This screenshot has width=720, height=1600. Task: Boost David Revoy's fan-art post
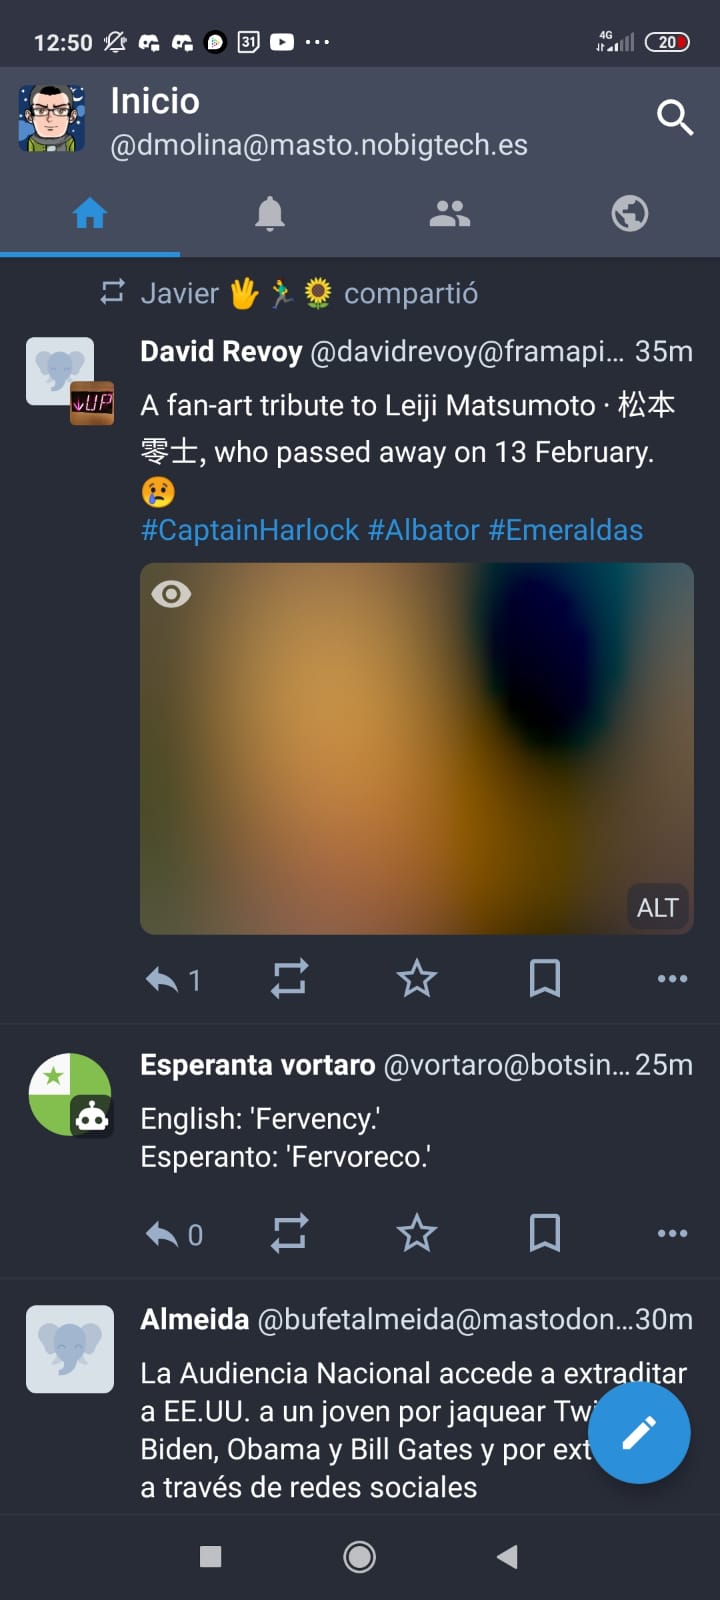(x=289, y=978)
